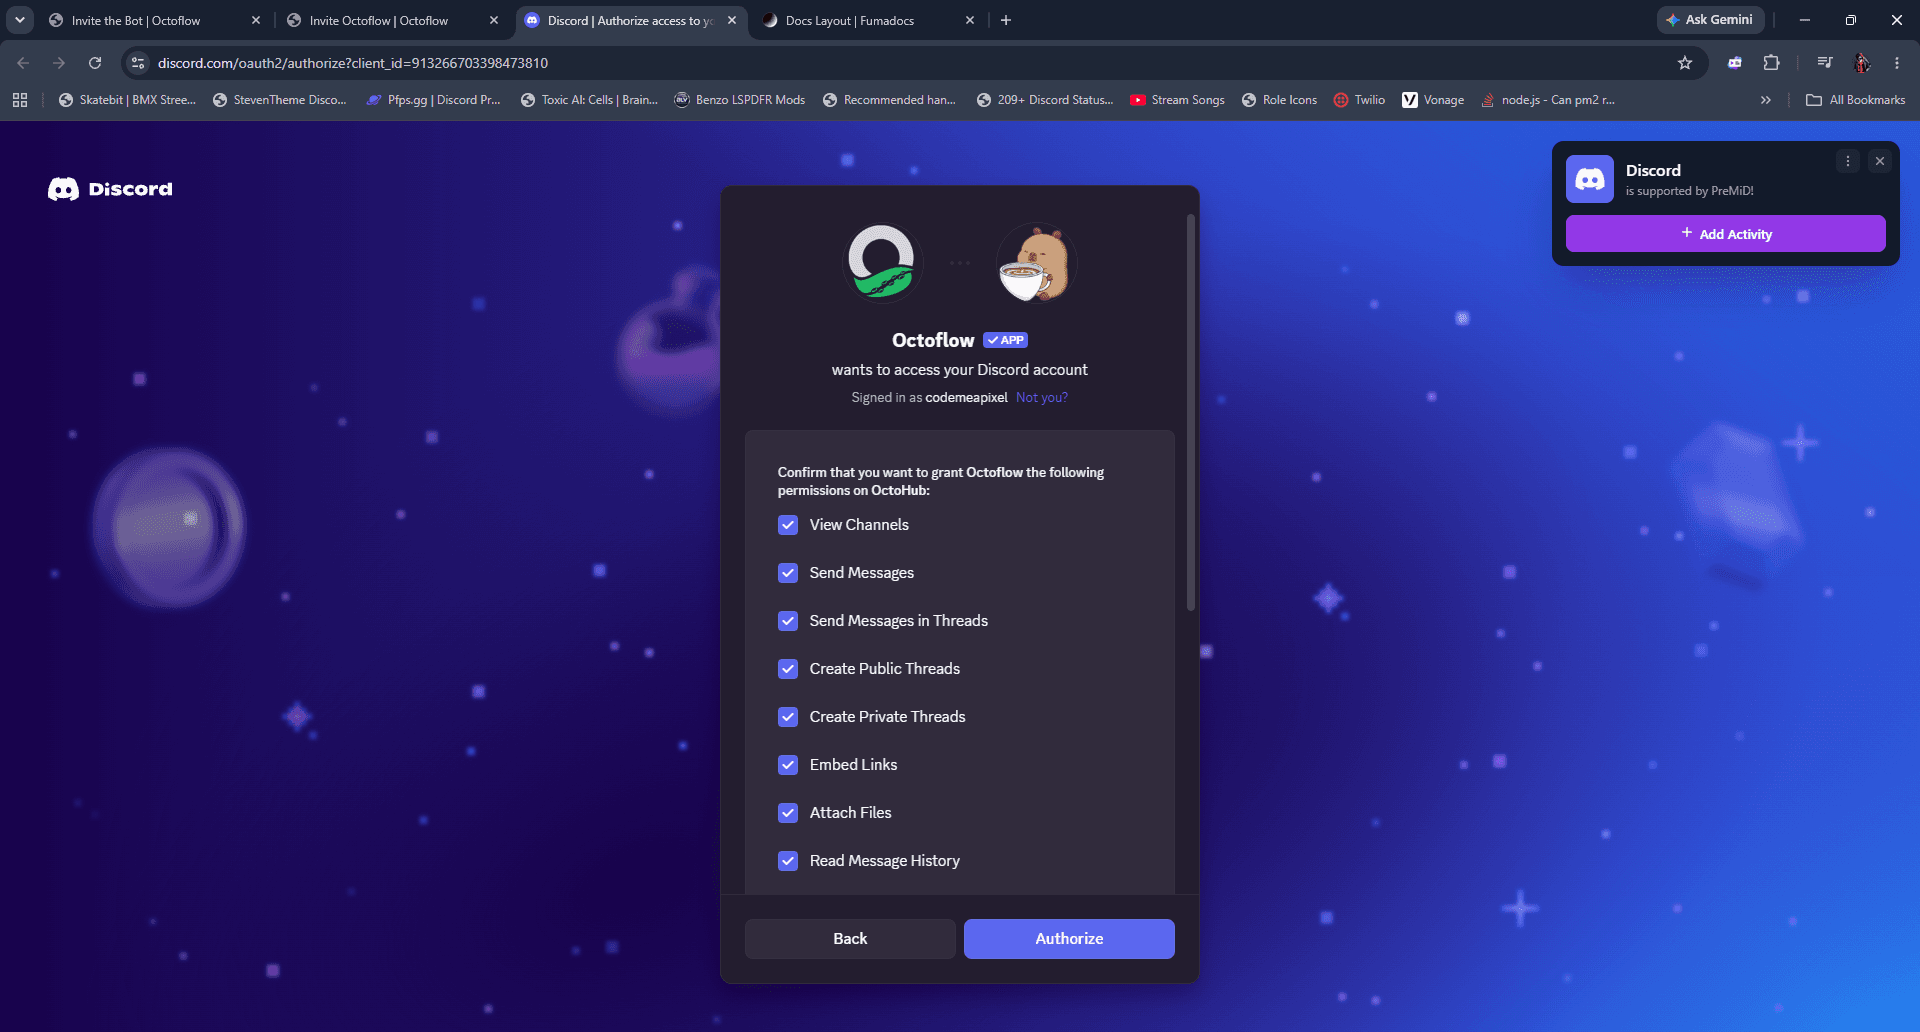Click Add Activity in PreMiD popup

(x=1725, y=234)
